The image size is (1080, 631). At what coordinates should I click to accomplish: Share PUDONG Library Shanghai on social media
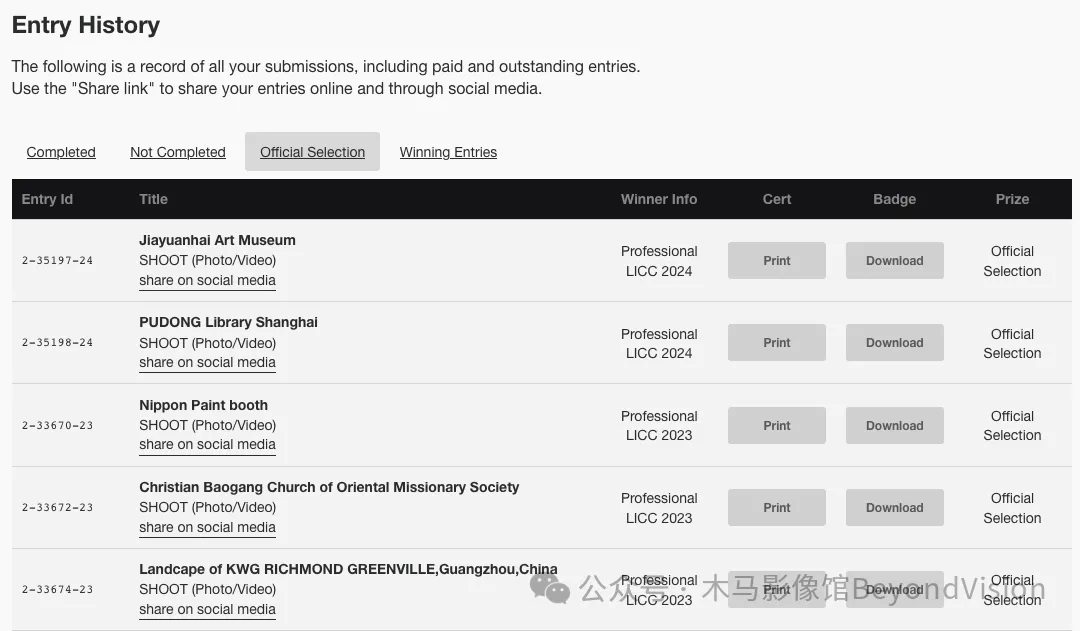(x=207, y=363)
